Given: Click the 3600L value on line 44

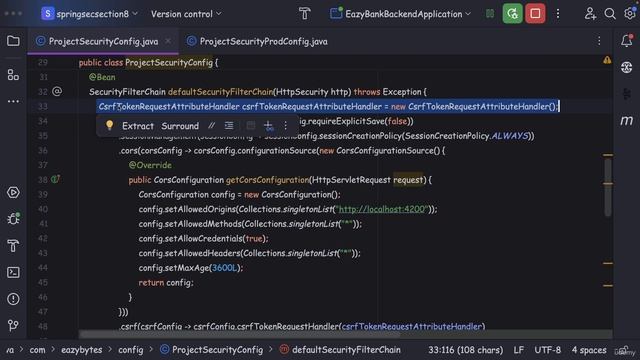Looking at the screenshot, I should click(224, 268).
